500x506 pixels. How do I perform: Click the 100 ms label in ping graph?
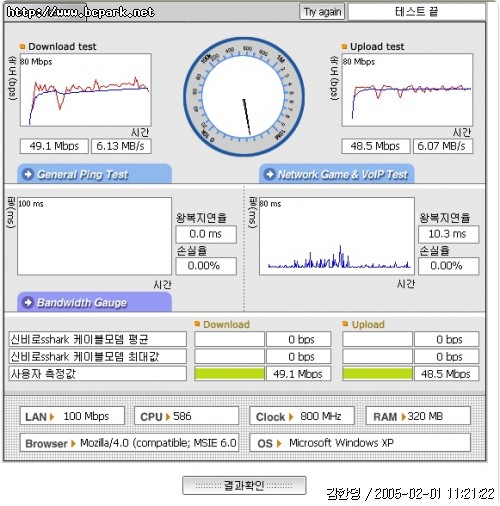[31, 204]
